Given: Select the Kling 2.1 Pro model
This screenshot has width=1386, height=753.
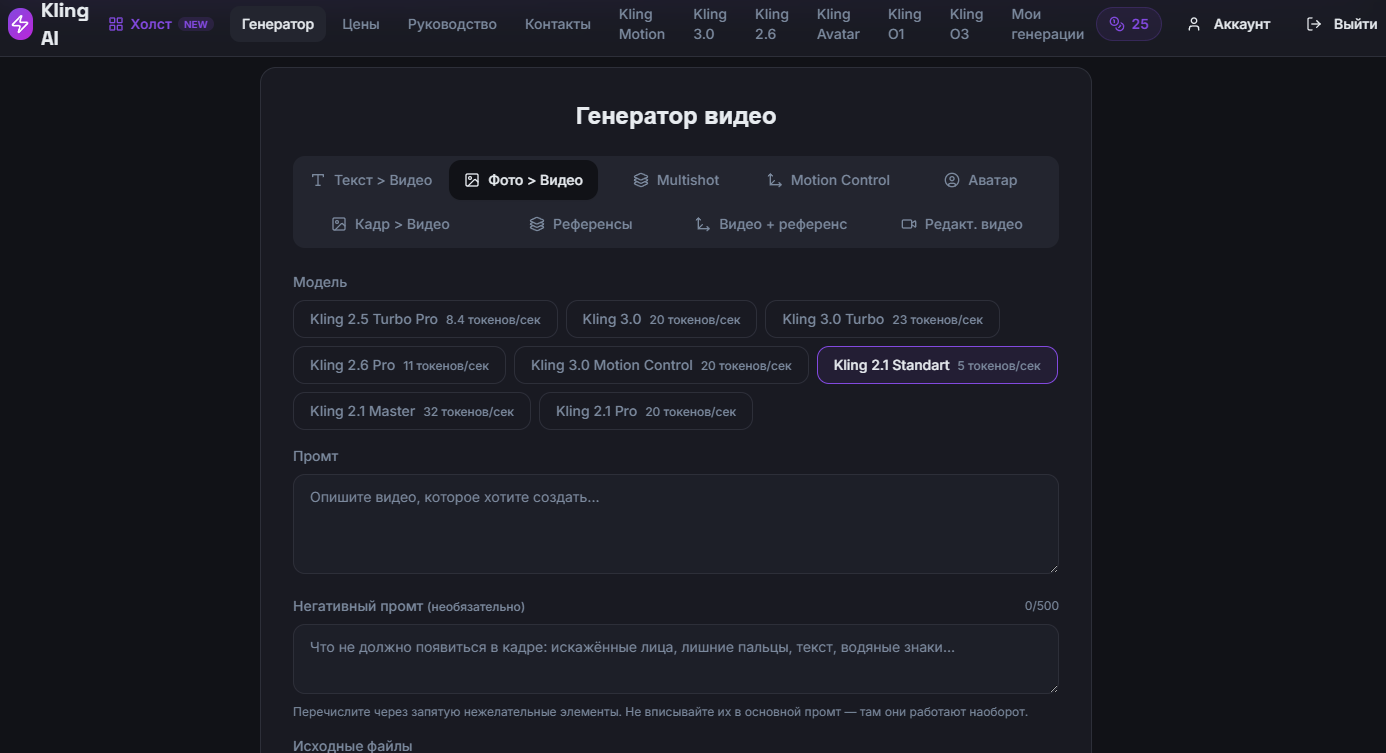Looking at the screenshot, I should pyautogui.click(x=646, y=411).
